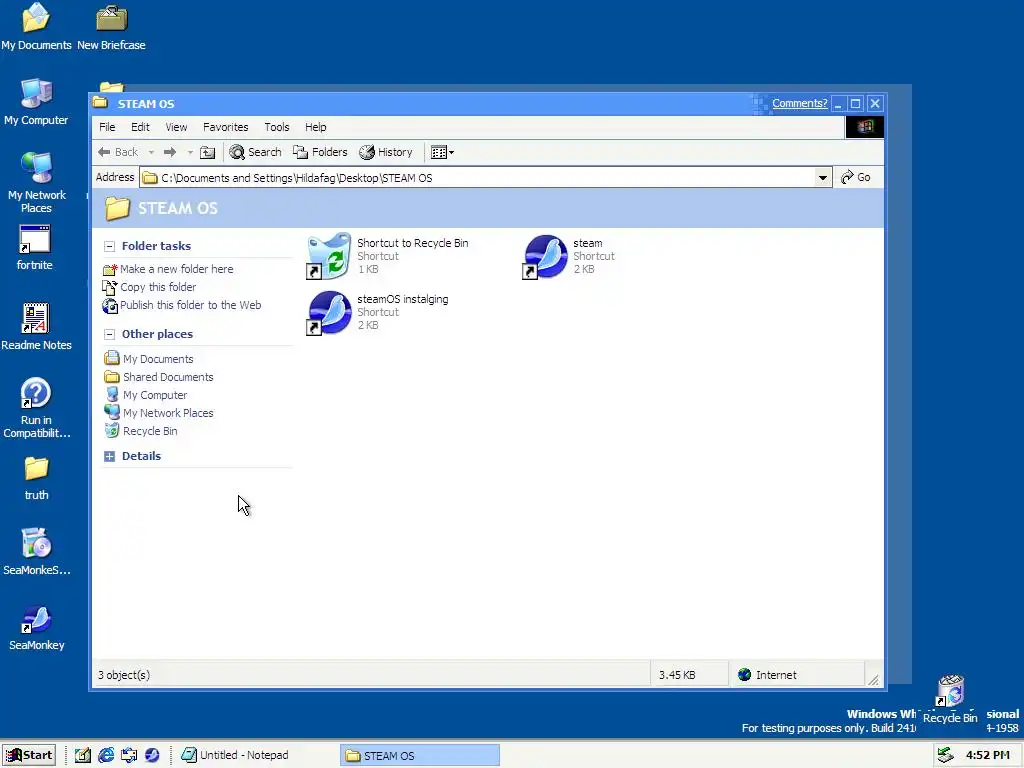
Task: Click the Go button
Action: [x=856, y=177]
